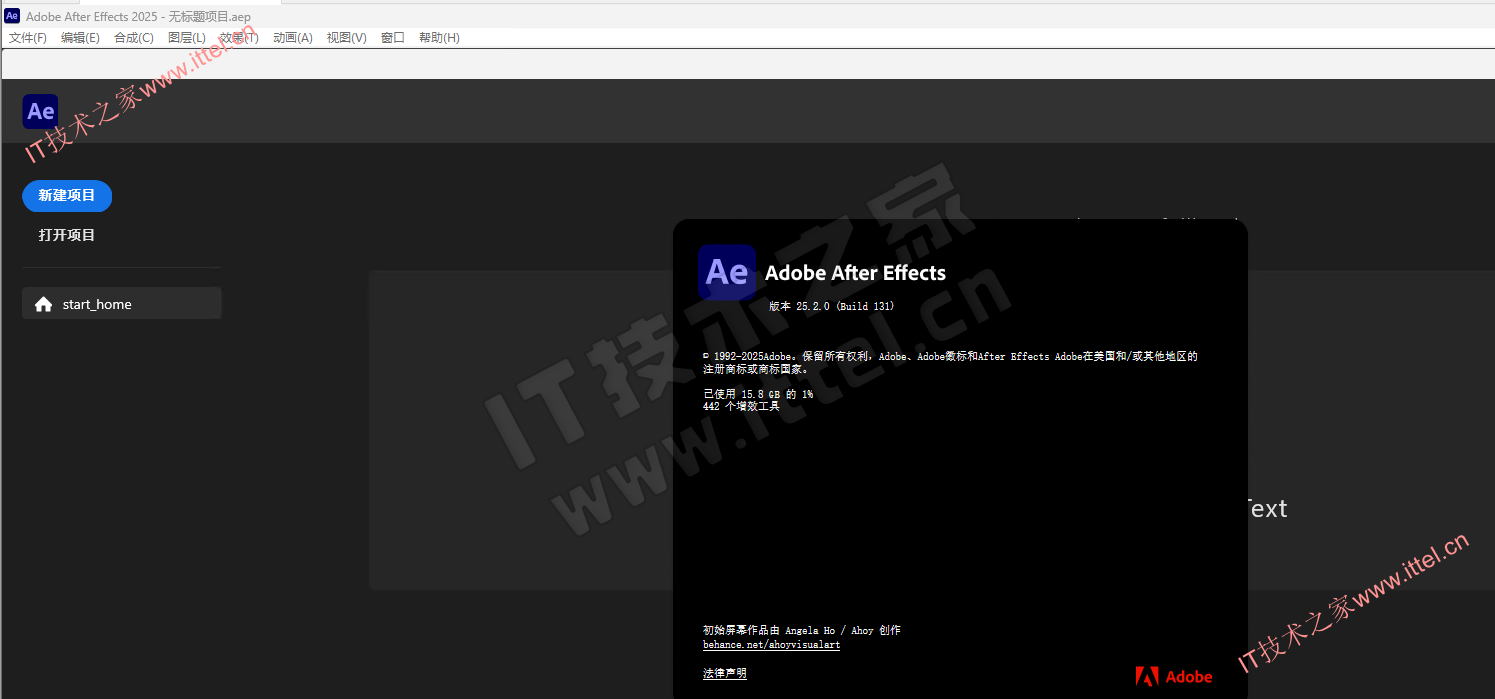Click the 打开项目 button
This screenshot has width=1495, height=699.
point(67,235)
